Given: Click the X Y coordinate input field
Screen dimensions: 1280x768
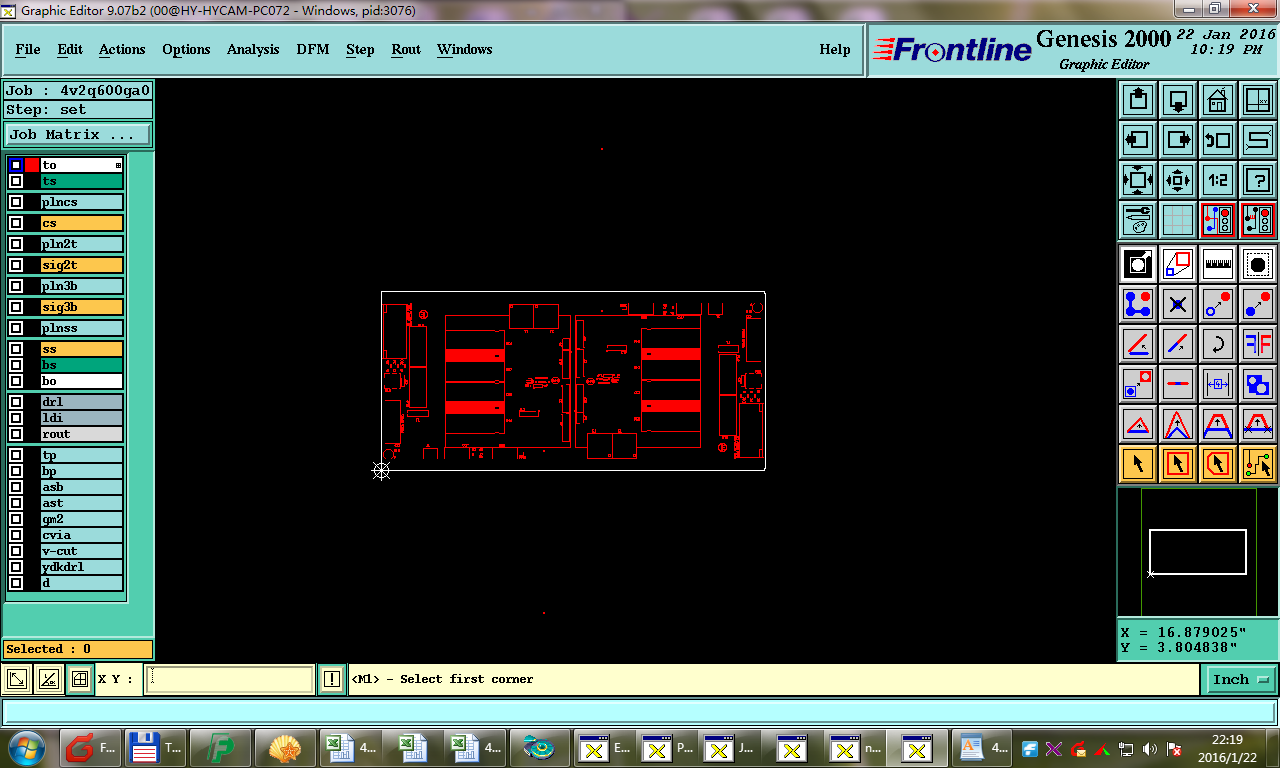Looking at the screenshot, I should (x=229, y=679).
